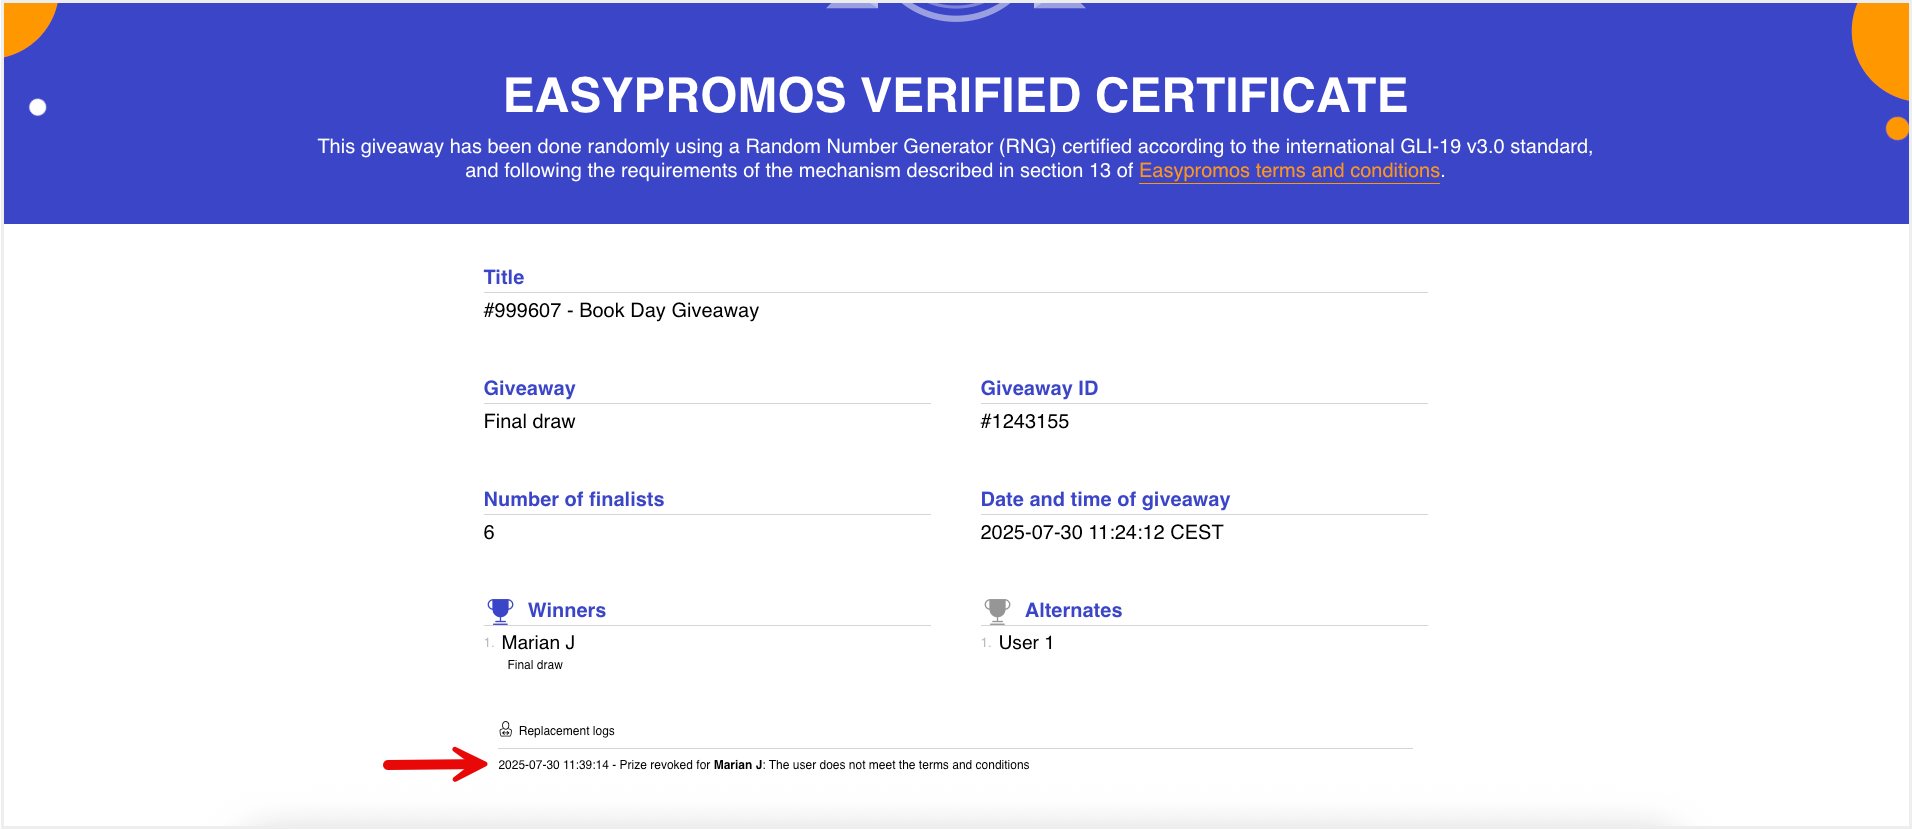Click the 'Replacement logs' label
This screenshot has width=1912, height=830.
(566, 731)
